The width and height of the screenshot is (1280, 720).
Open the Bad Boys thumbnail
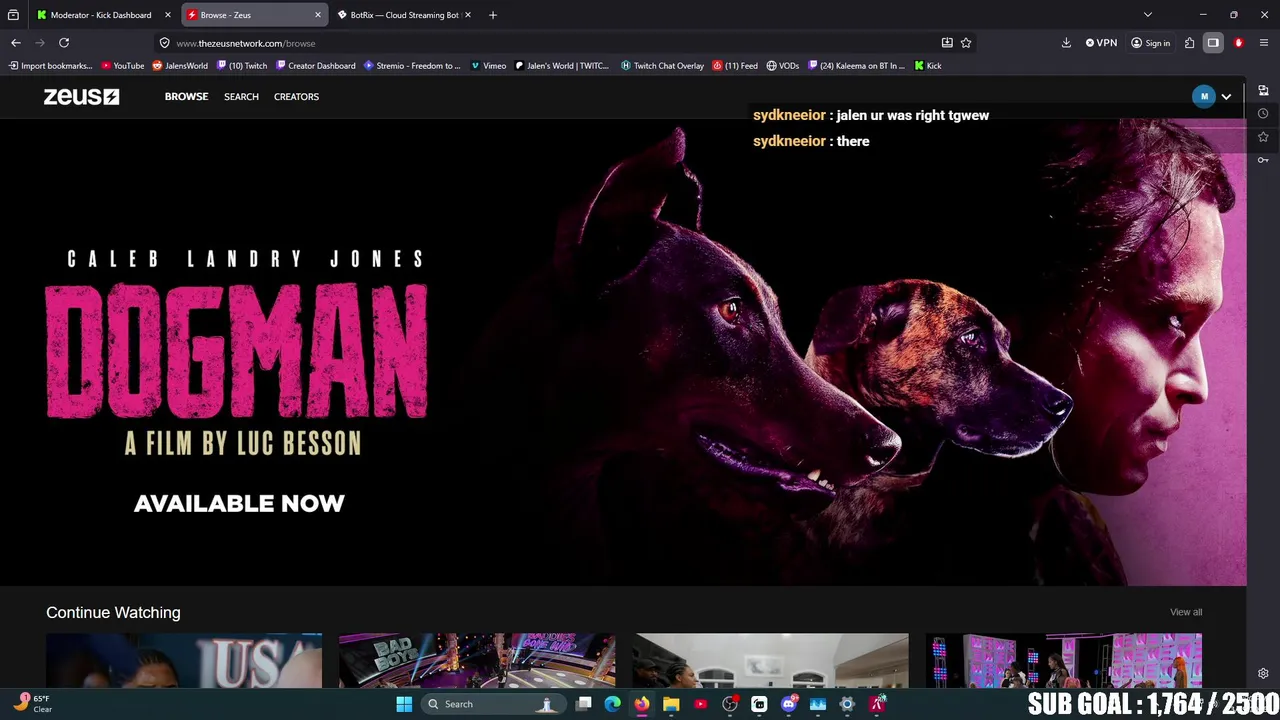(477, 660)
